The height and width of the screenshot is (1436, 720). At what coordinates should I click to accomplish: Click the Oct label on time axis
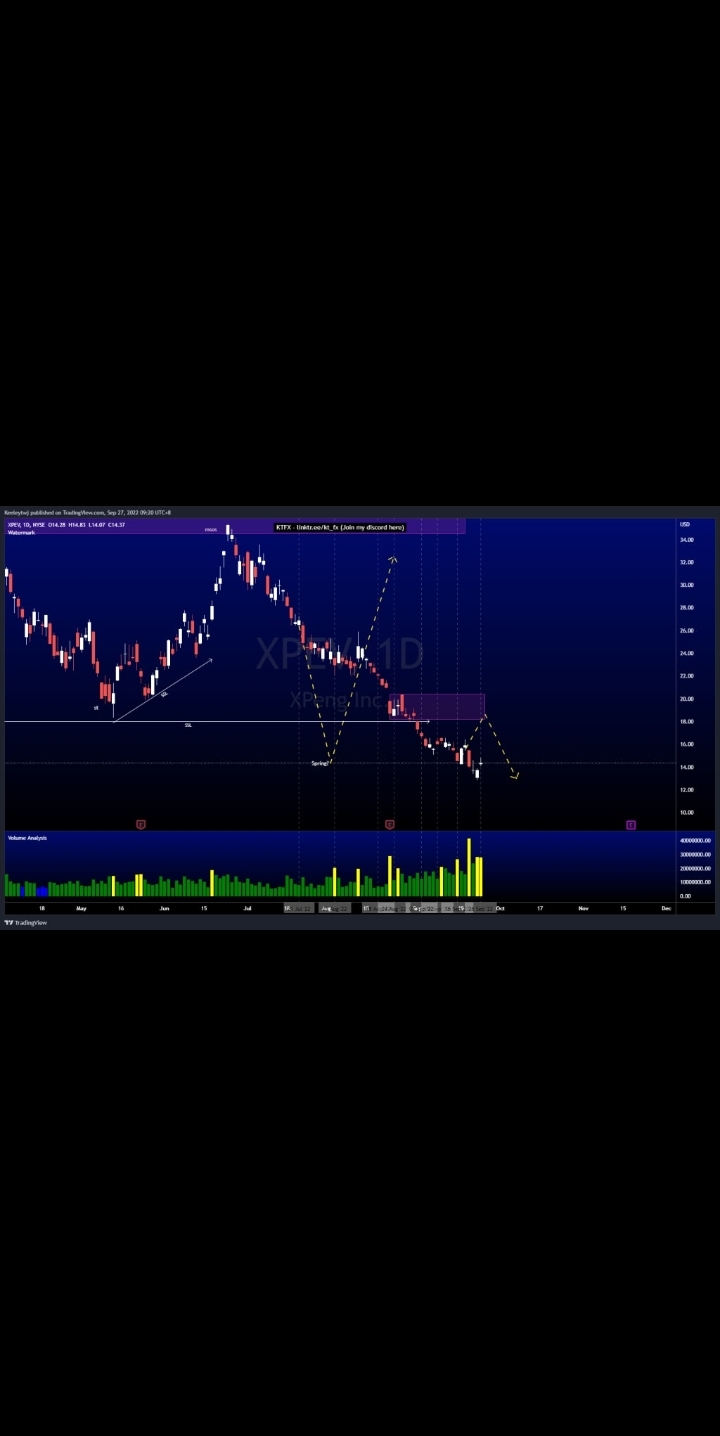click(500, 908)
